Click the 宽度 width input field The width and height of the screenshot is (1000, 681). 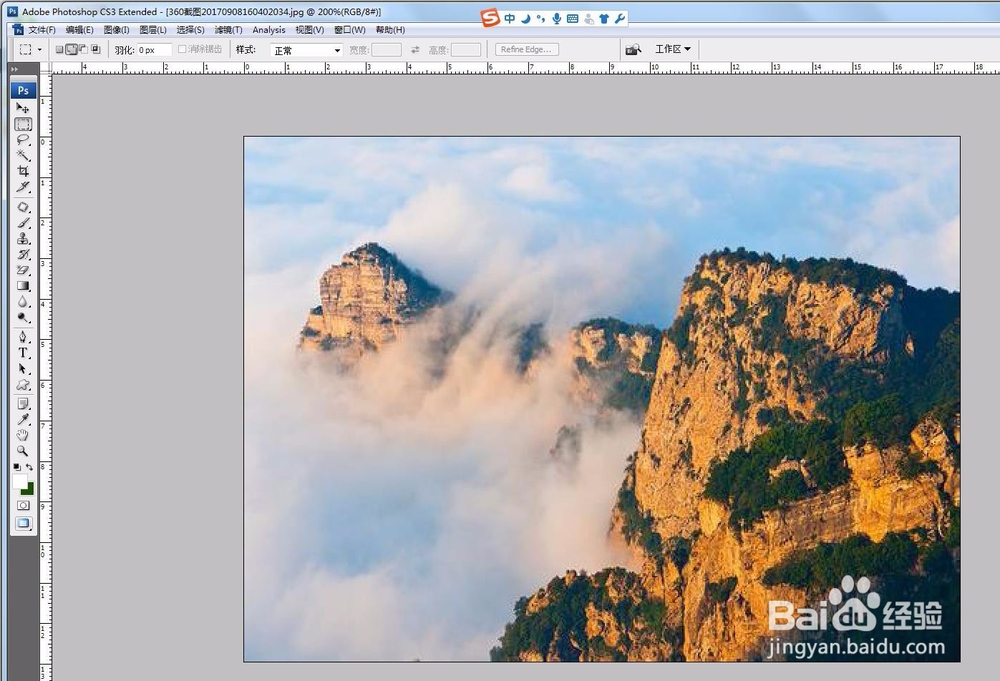(x=386, y=50)
